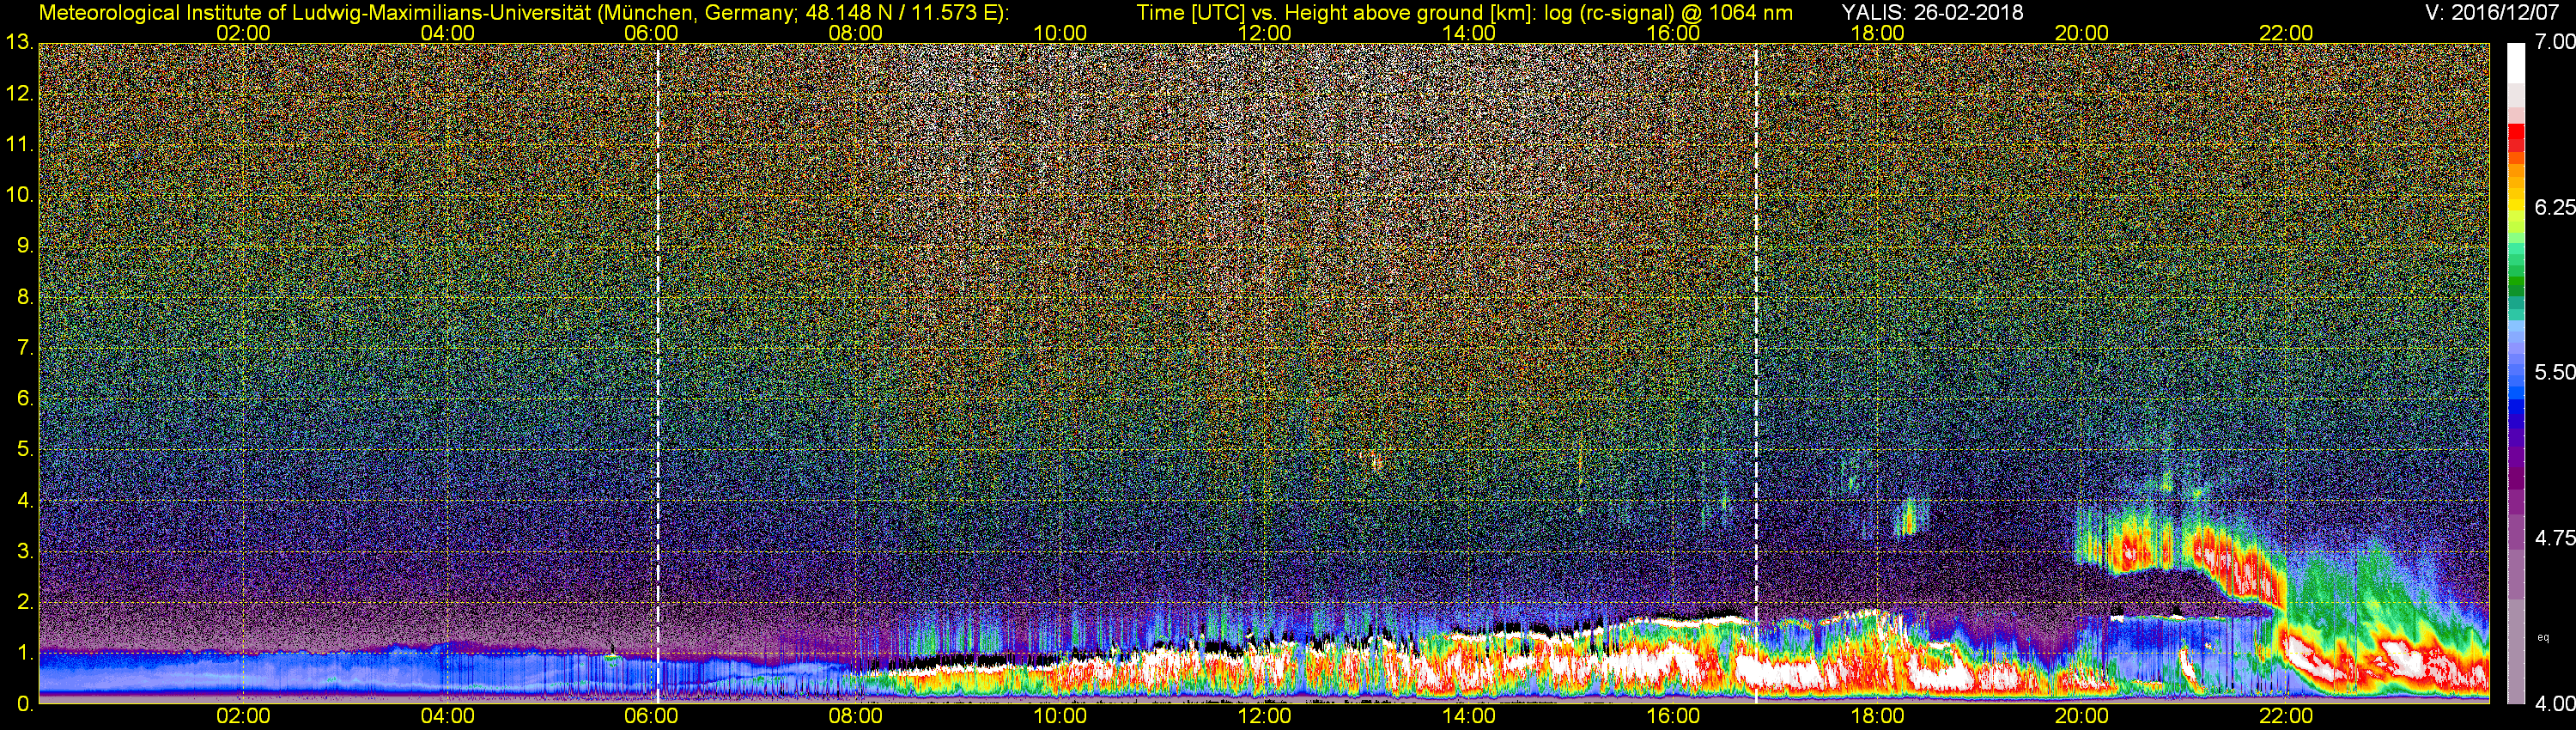
Task: Click the 22:00 label on the bottom time axis
Action: (2286, 716)
